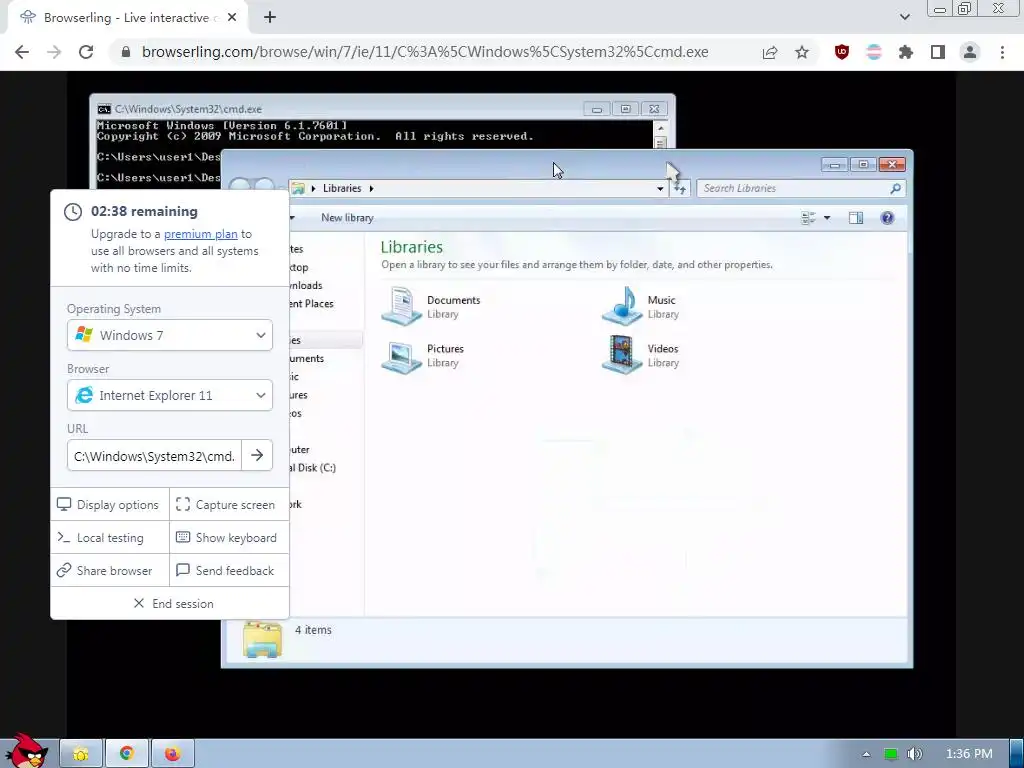Click the change view icon in Explorer
1024x768 pixels.
coord(808,218)
